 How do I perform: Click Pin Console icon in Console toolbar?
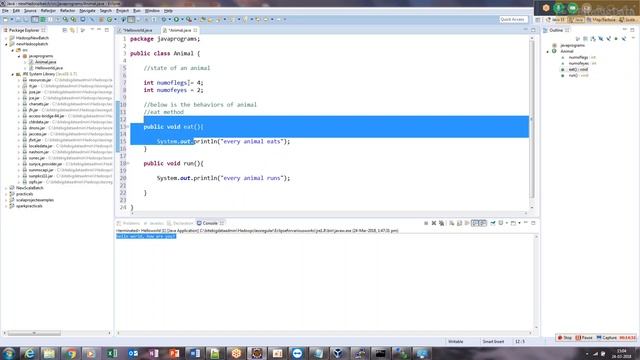point(493,223)
